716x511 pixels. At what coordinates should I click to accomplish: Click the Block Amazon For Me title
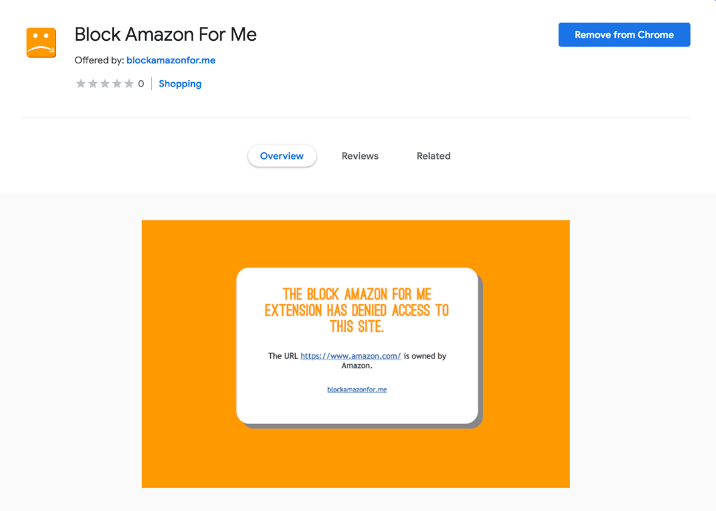(165, 34)
